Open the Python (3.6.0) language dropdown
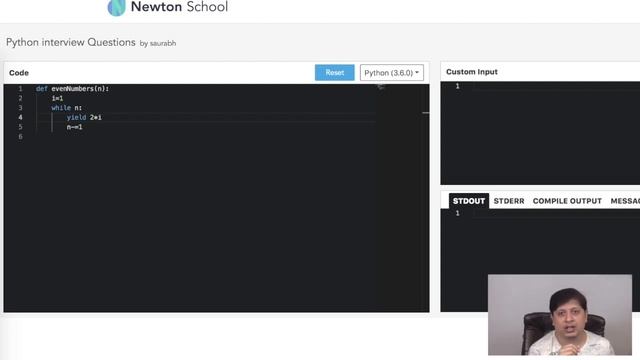640x360 pixels. [391, 73]
